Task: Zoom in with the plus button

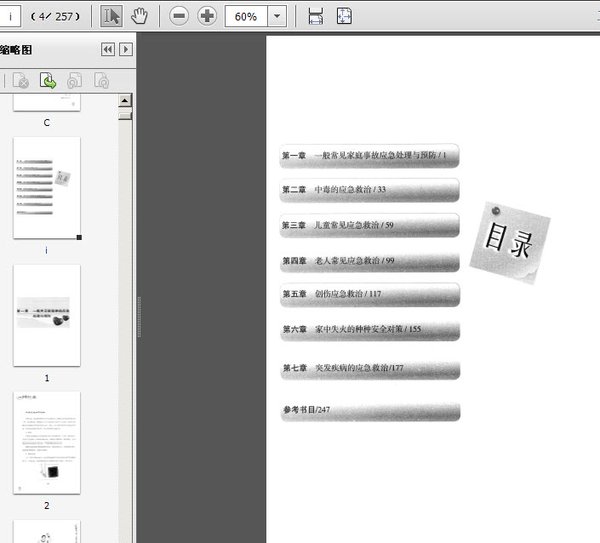Action: pyautogui.click(x=207, y=16)
